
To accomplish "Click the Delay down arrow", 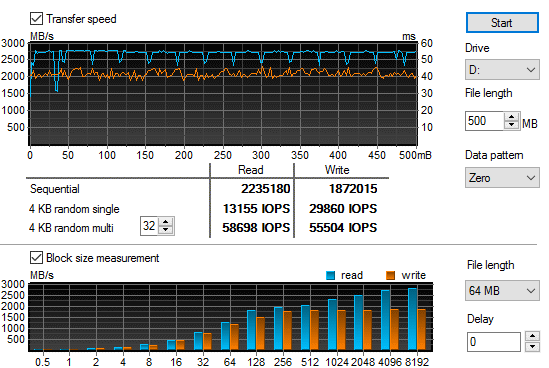I will pyautogui.click(x=532, y=346).
